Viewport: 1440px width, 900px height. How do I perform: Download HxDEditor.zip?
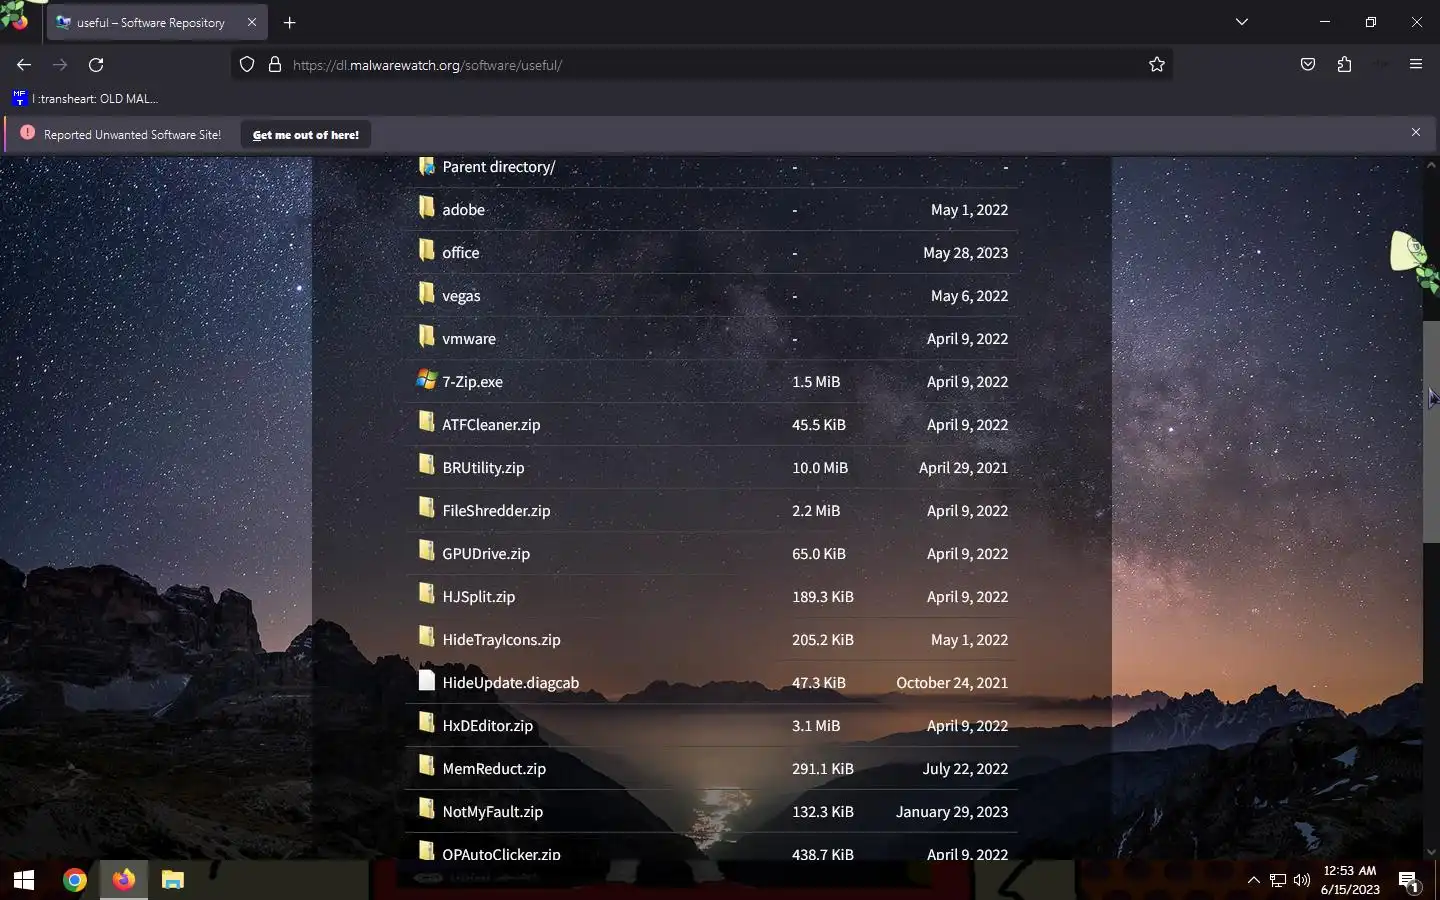click(487, 726)
